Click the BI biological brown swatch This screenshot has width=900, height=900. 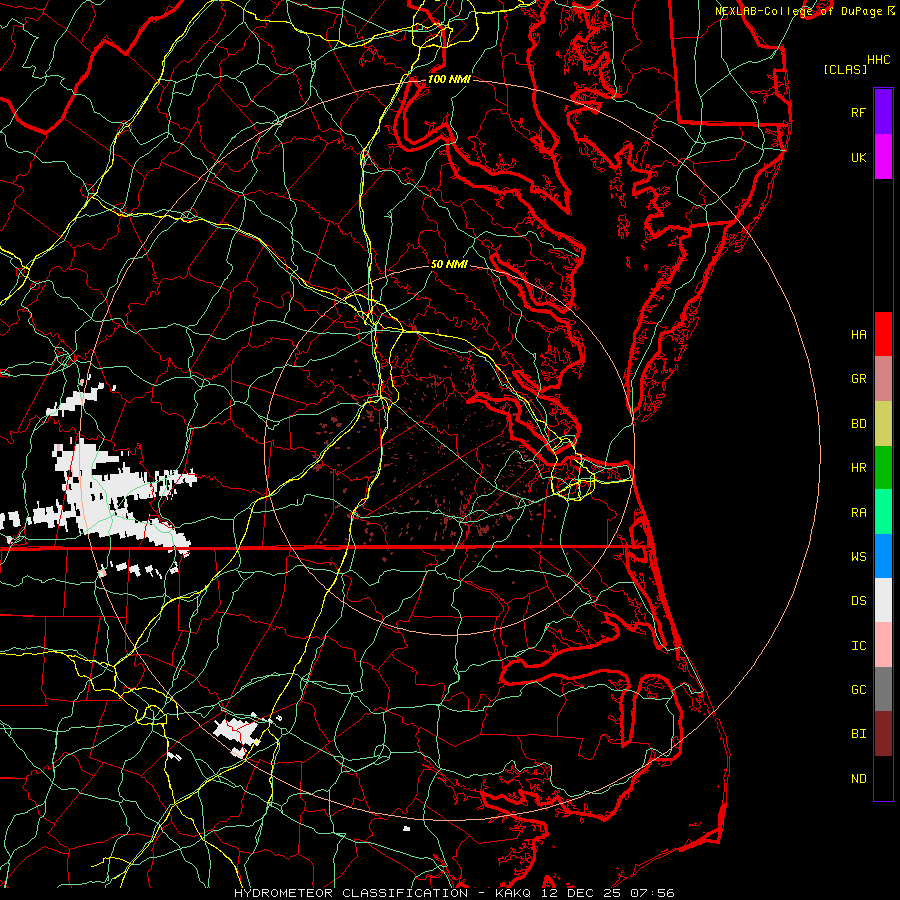click(883, 734)
